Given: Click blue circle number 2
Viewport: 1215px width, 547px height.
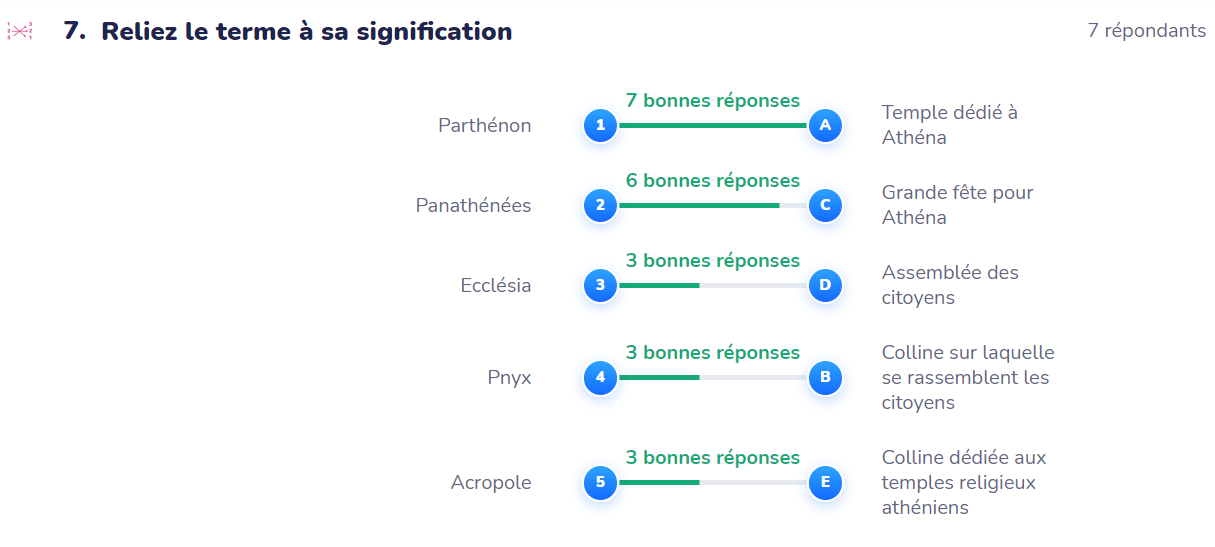Looking at the screenshot, I should click(600, 206).
